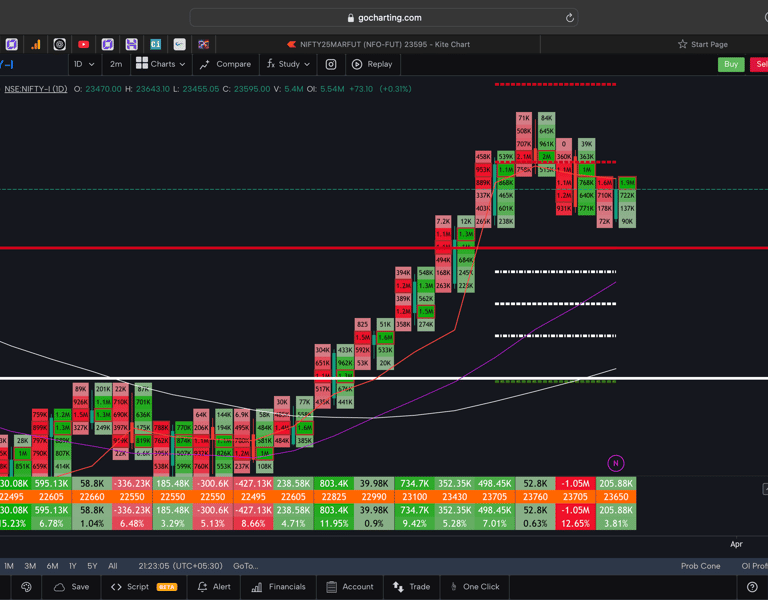This screenshot has width=768, height=600.
Task: Click the purple N news marker
Action: [616, 463]
